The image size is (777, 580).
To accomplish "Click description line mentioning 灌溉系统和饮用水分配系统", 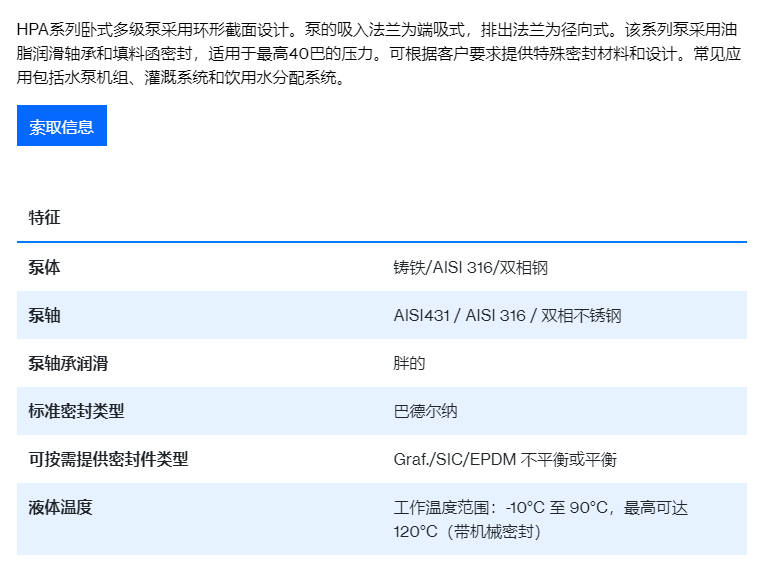I will pyautogui.click(x=200, y=78).
